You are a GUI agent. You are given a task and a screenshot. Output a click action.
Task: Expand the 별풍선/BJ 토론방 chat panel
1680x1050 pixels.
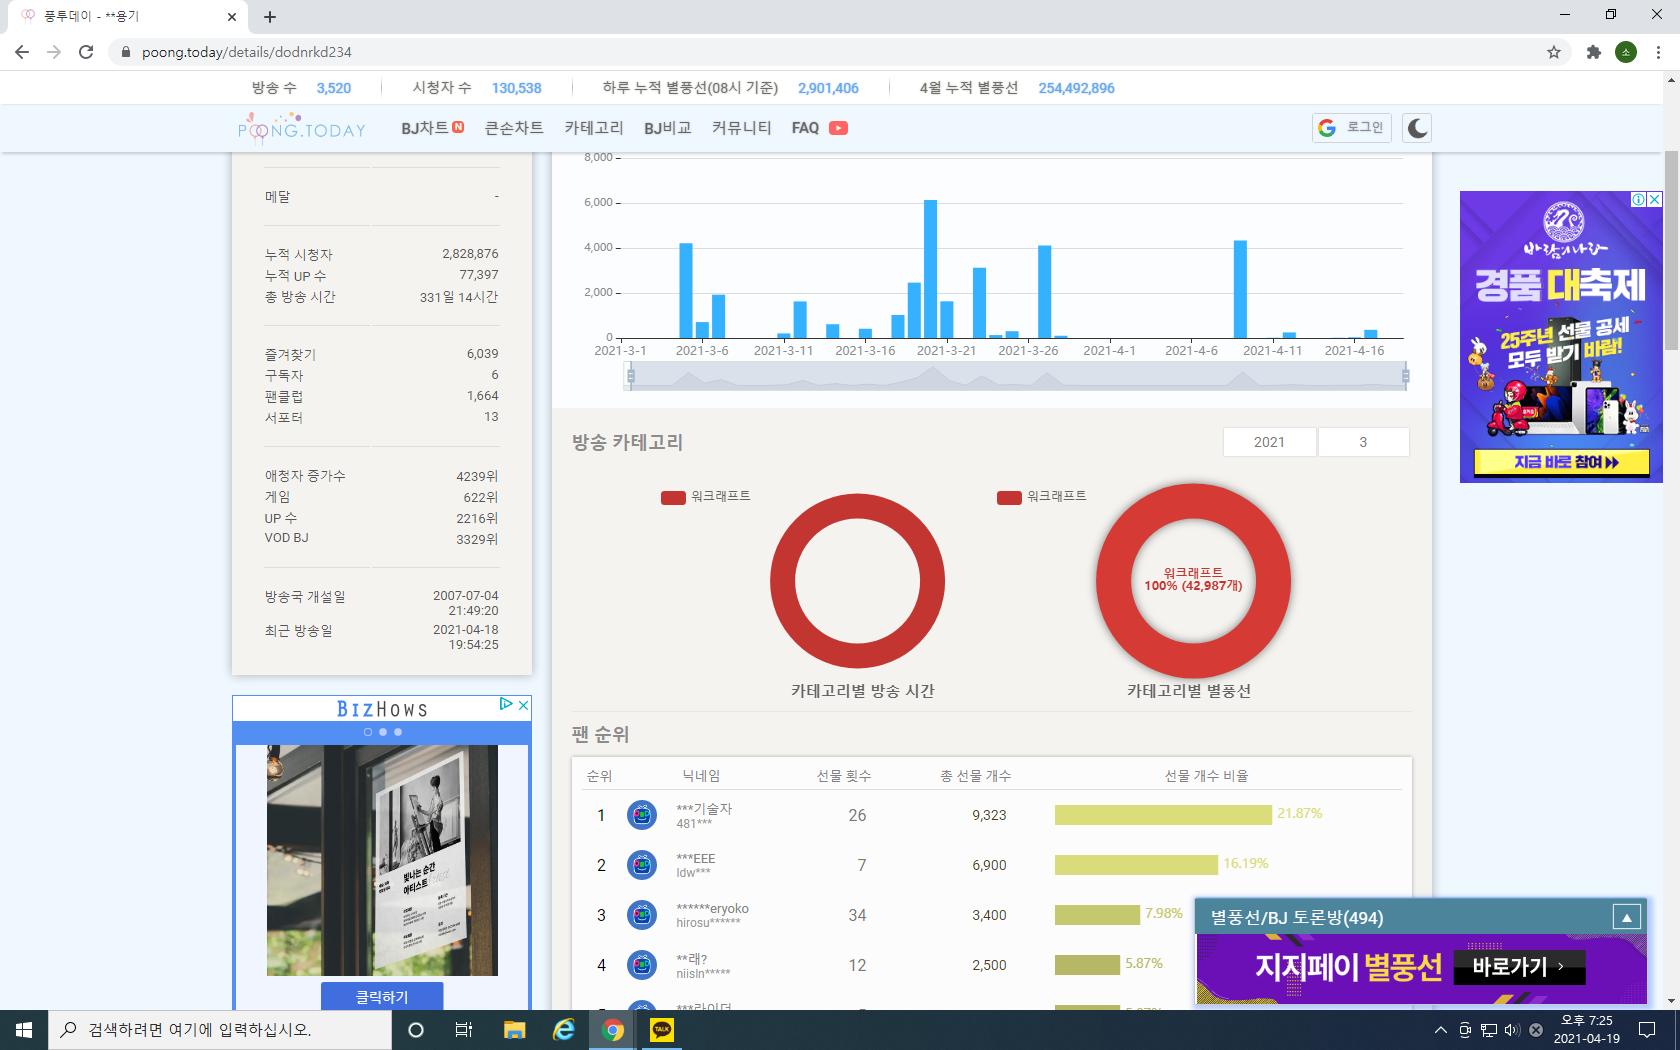pyautogui.click(x=1627, y=917)
